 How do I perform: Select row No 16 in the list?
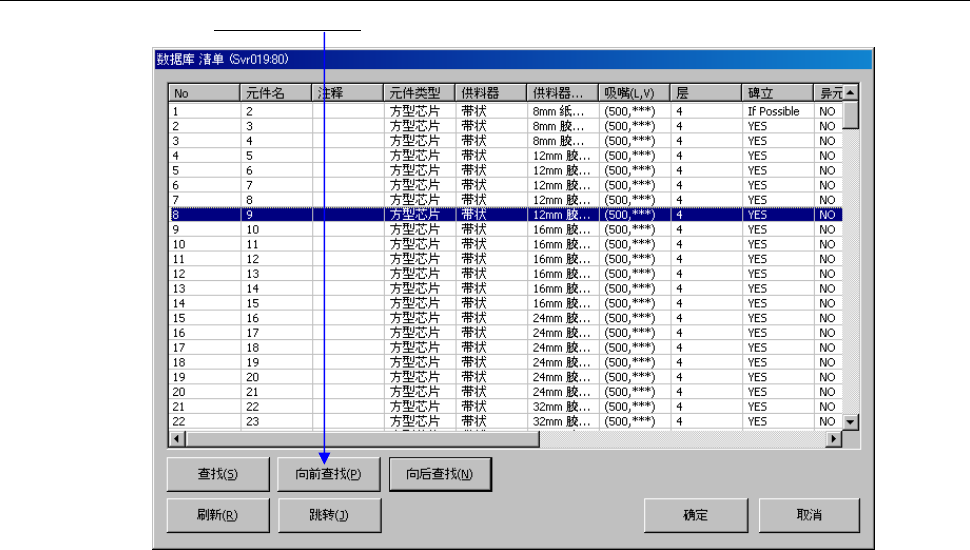coord(506,333)
